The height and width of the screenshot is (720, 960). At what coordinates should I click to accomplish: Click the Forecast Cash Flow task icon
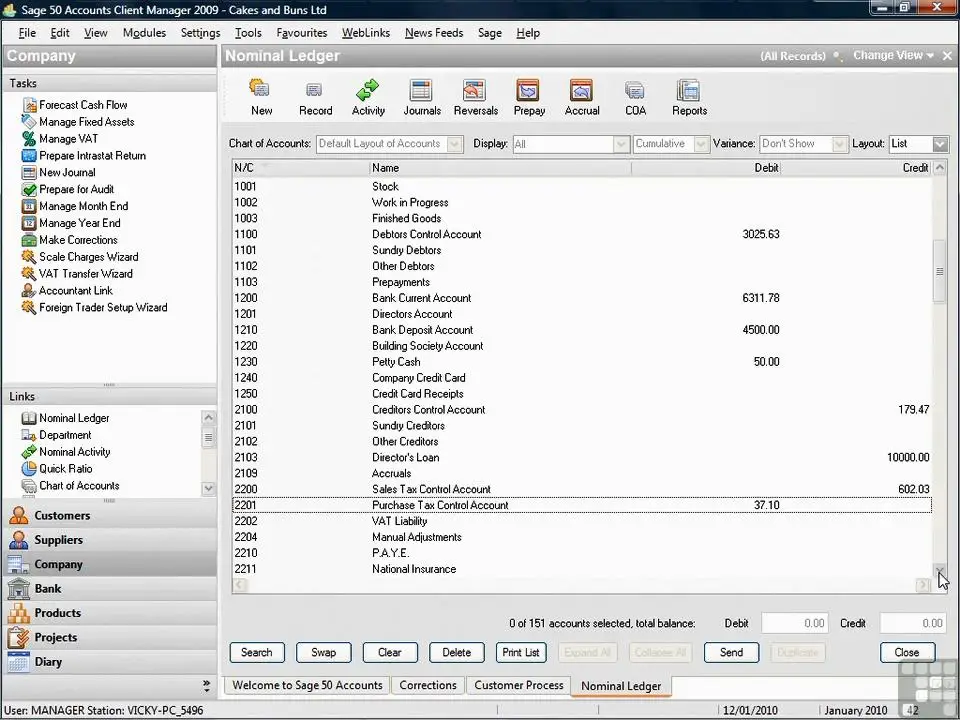tap(29, 105)
